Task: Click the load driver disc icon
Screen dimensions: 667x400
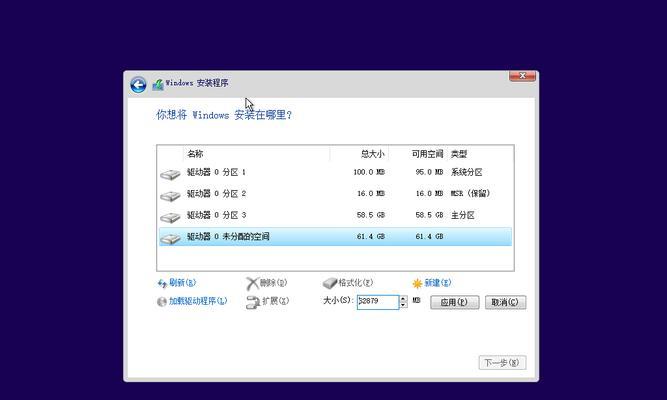Action: pyautogui.click(x=162, y=302)
